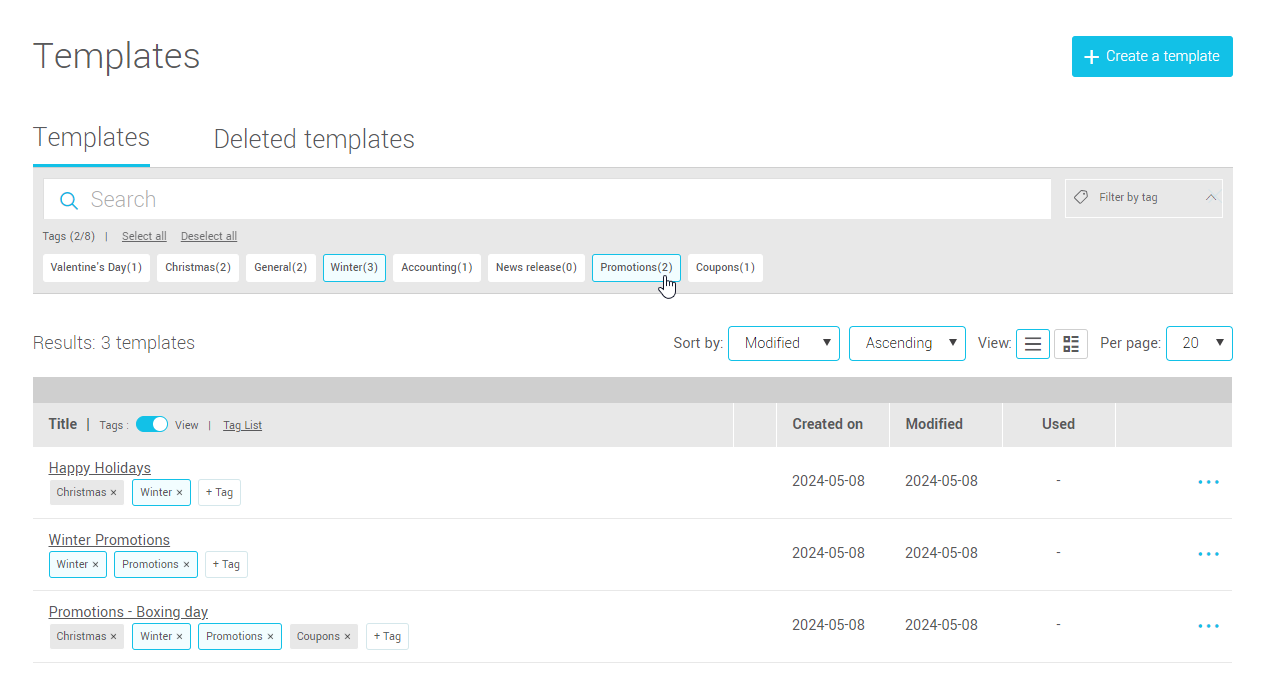The width and height of the screenshot is (1273, 699).
Task: Open the Tag List link
Action: (x=242, y=426)
